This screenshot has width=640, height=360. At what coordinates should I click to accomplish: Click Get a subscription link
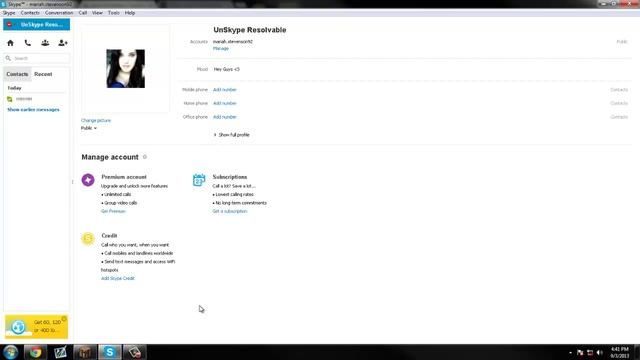pyautogui.click(x=230, y=211)
